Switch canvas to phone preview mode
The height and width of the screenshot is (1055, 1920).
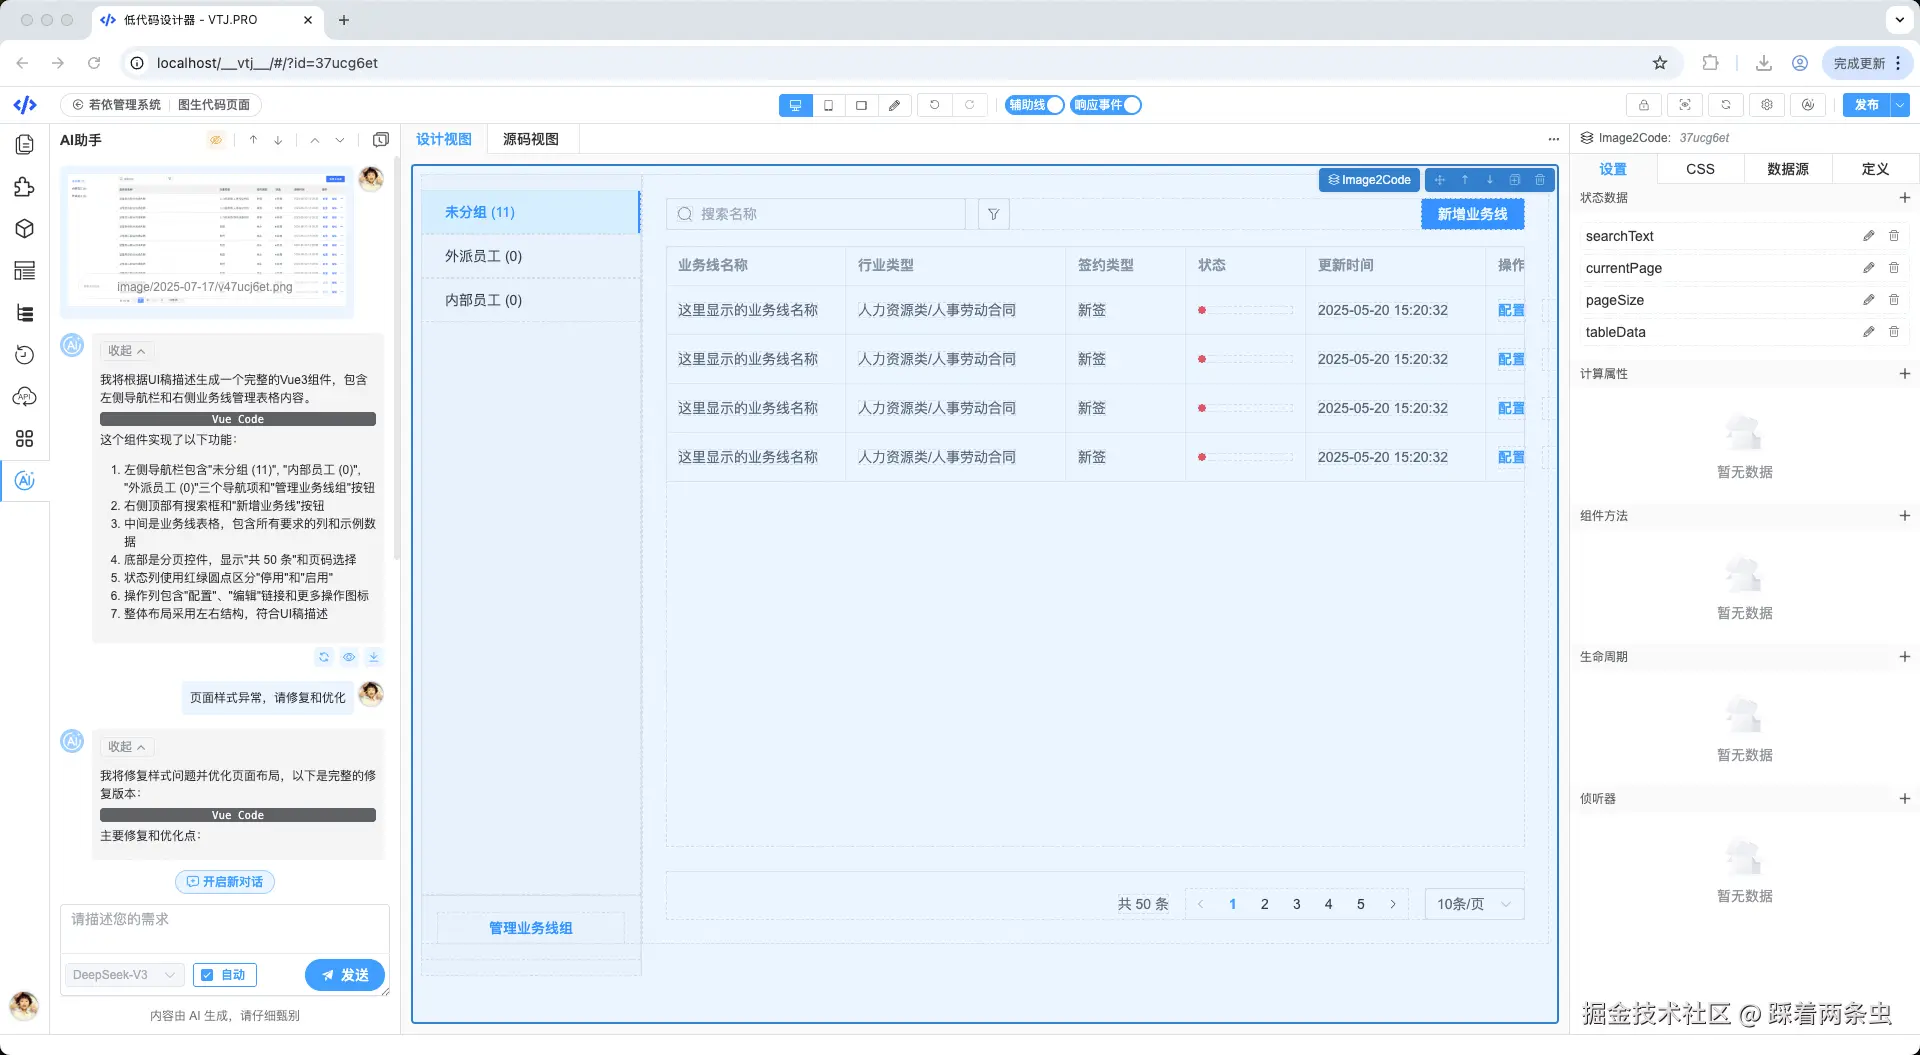828,105
